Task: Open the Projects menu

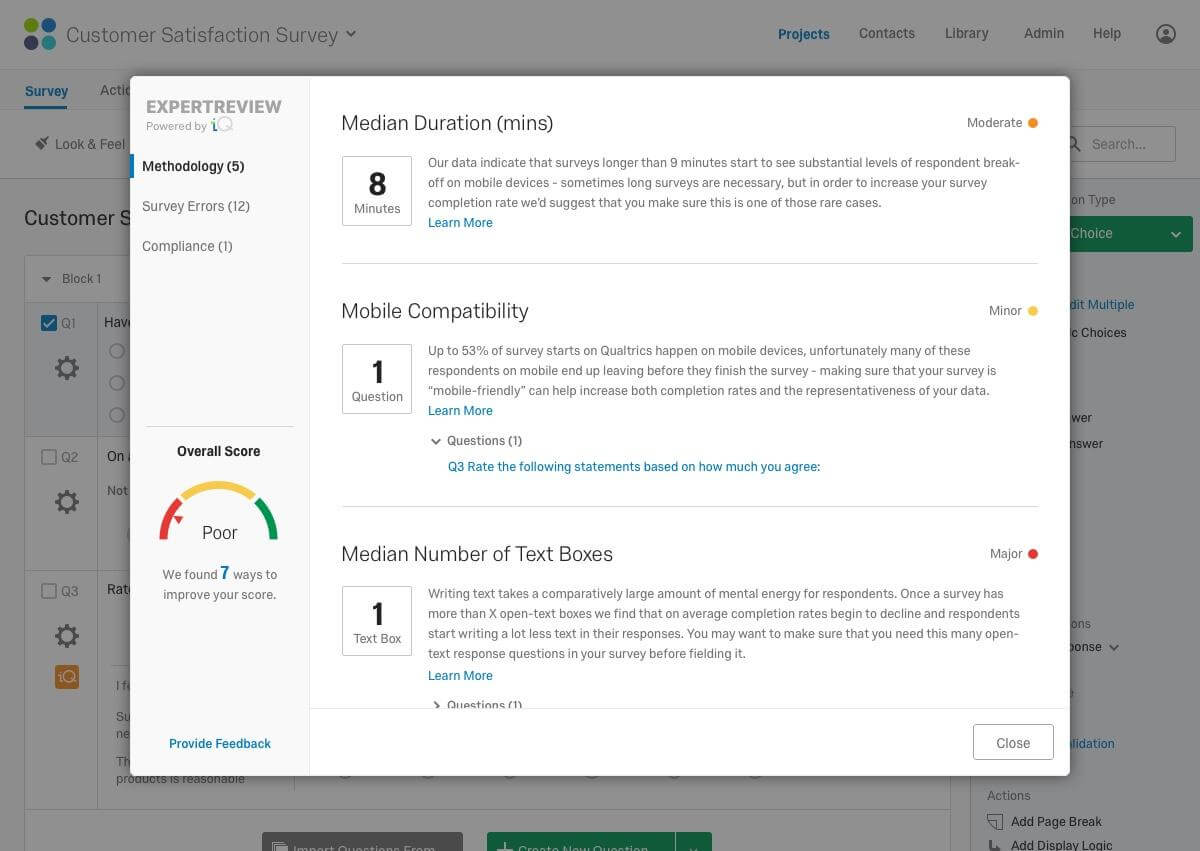Action: tap(804, 34)
